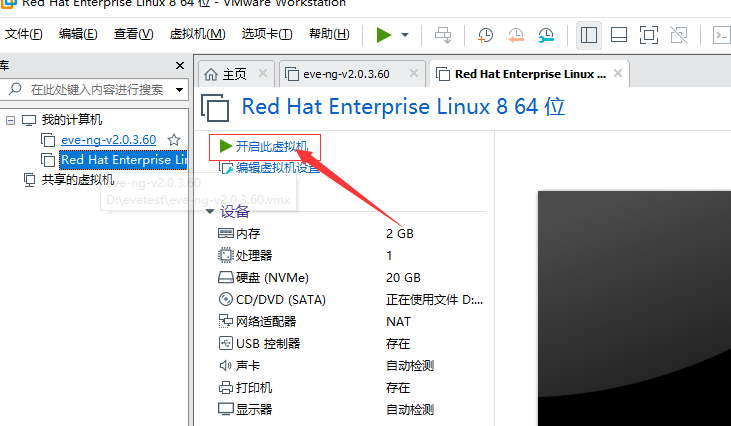Viewport: 731px width, 426px height.
Task: Toggle favorite star for eve-ng-v2.0.3.60
Action: click(x=174, y=139)
